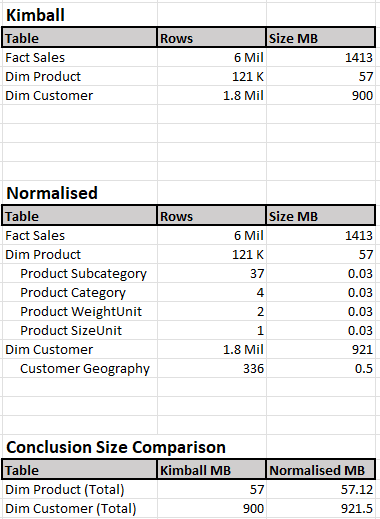
Task: Click Product WeightUnit label cell
Action: click(x=80, y=311)
